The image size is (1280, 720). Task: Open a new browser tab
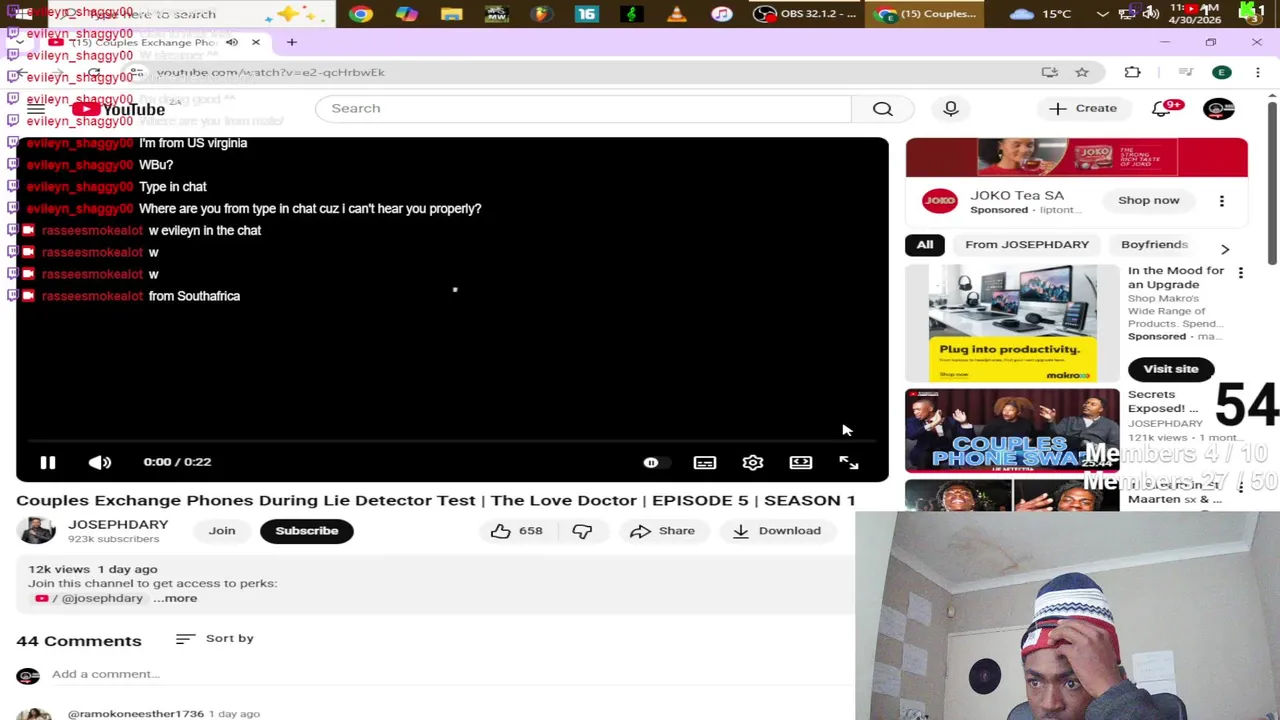pos(292,42)
